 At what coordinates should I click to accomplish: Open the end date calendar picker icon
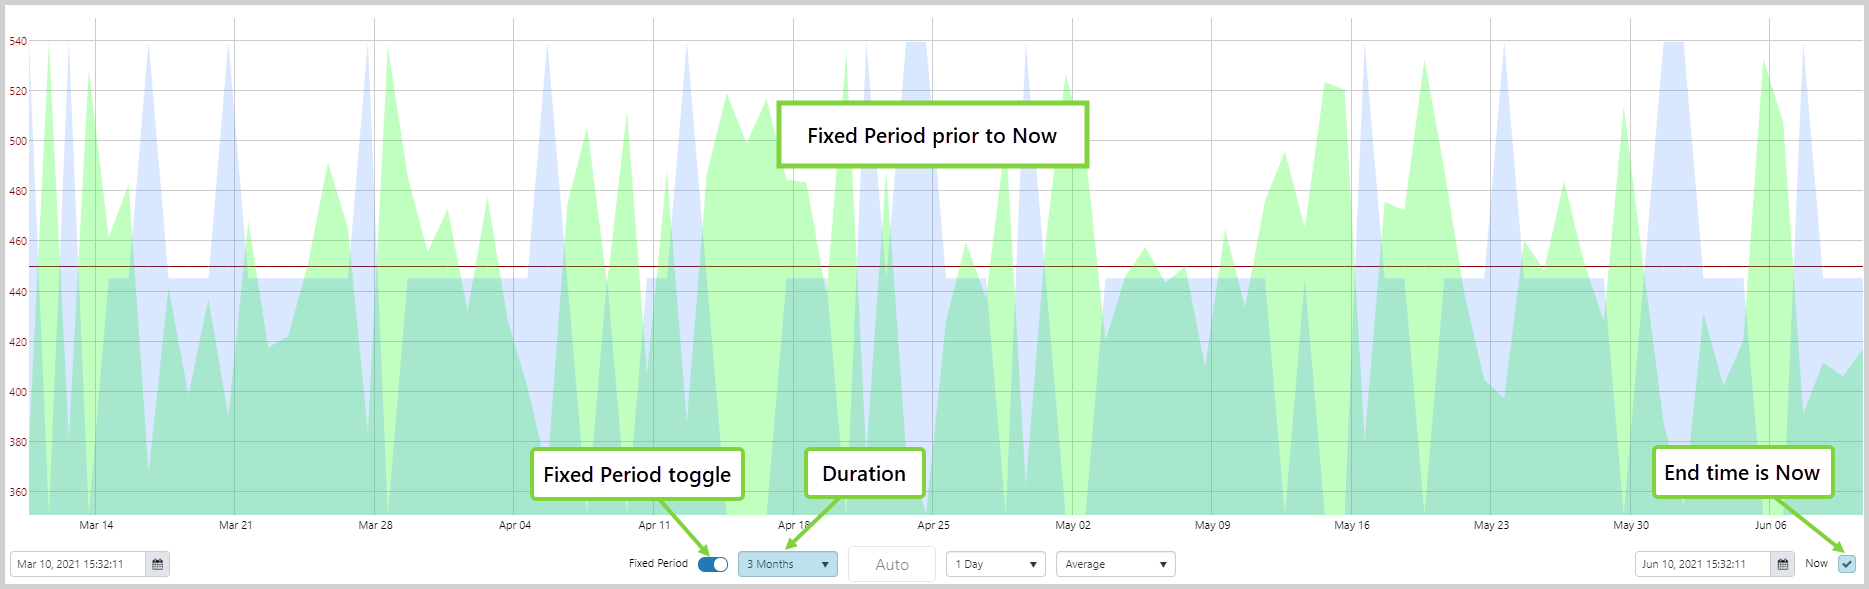[x=1783, y=564]
